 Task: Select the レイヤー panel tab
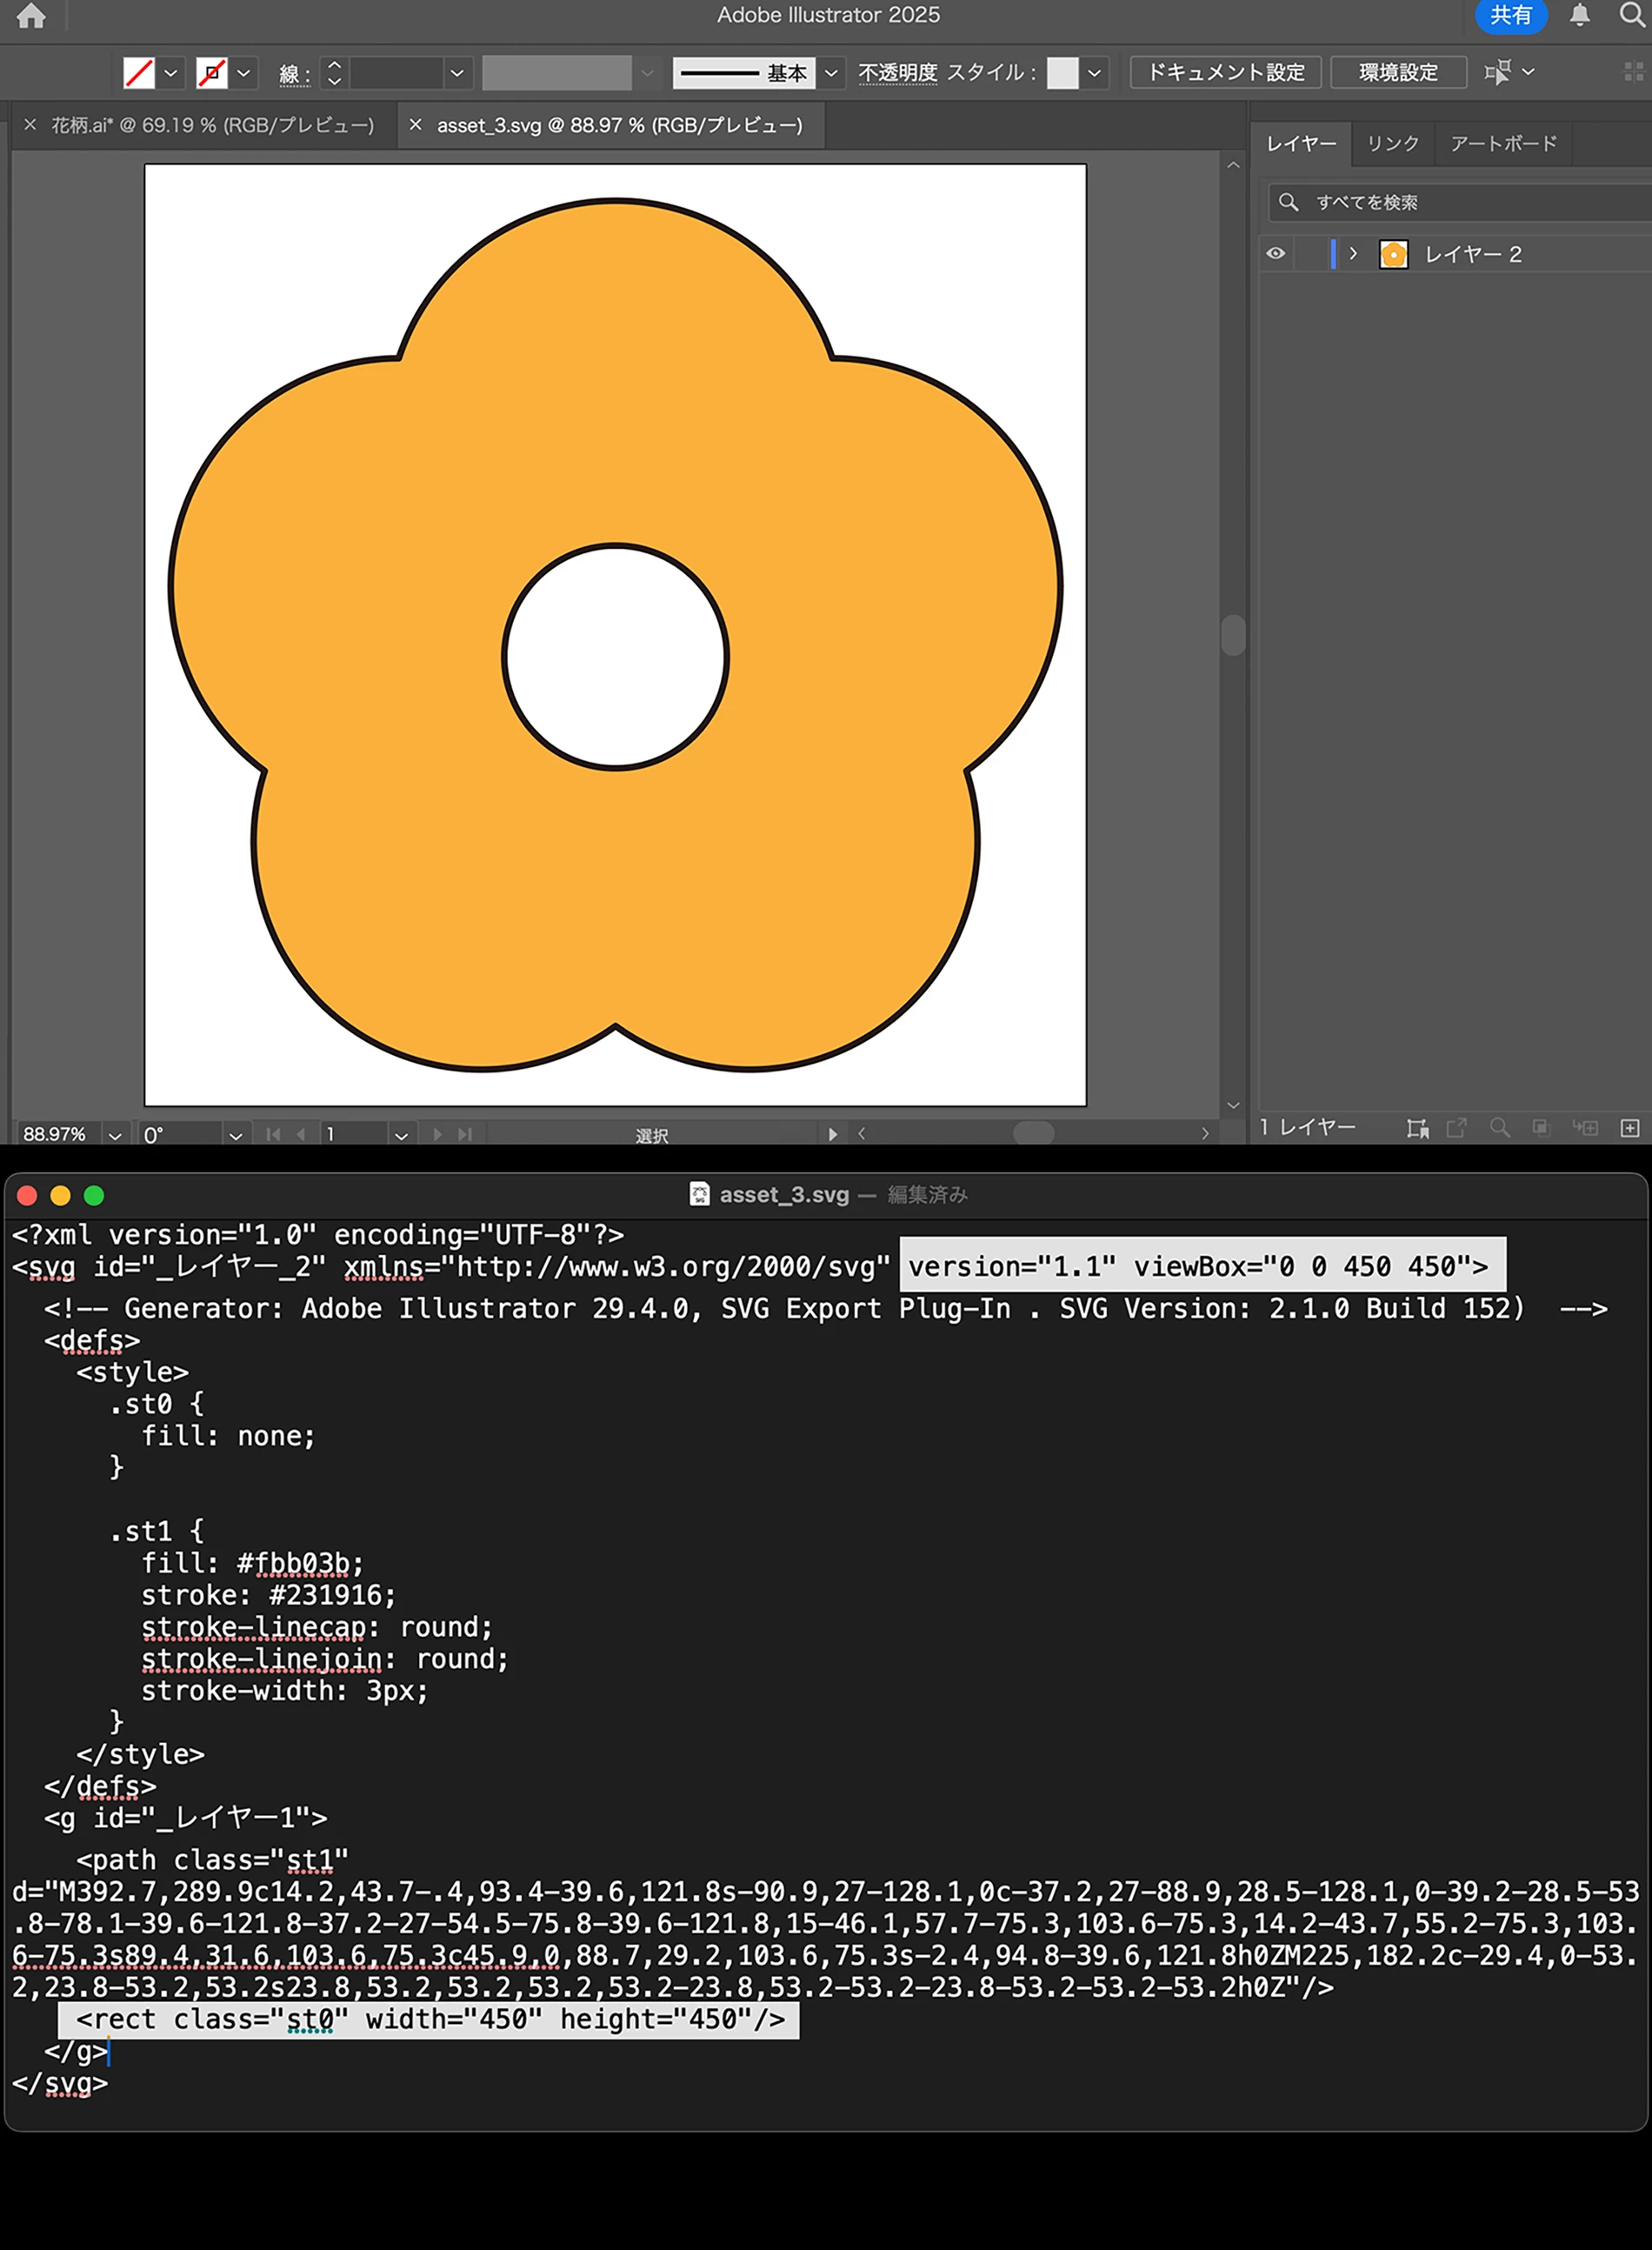pyautogui.click(x=1301, y=144)
